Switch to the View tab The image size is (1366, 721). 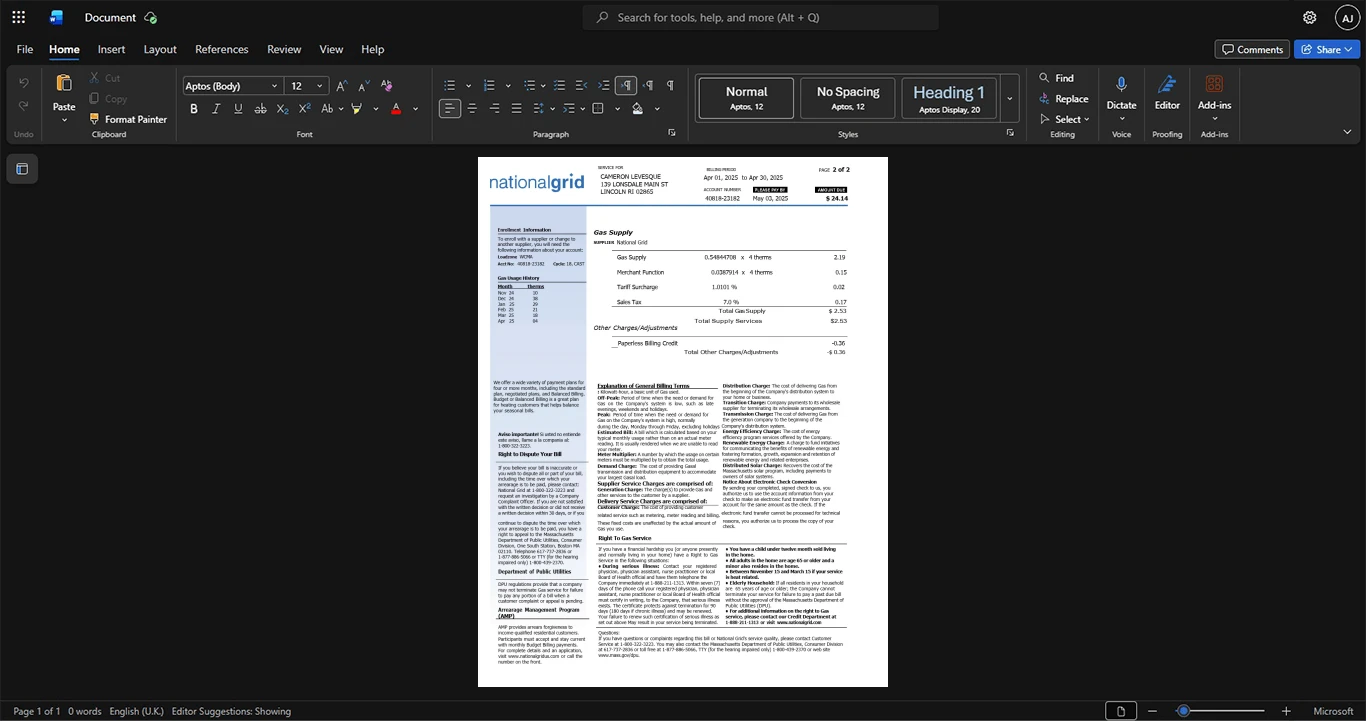click(331, 49)
